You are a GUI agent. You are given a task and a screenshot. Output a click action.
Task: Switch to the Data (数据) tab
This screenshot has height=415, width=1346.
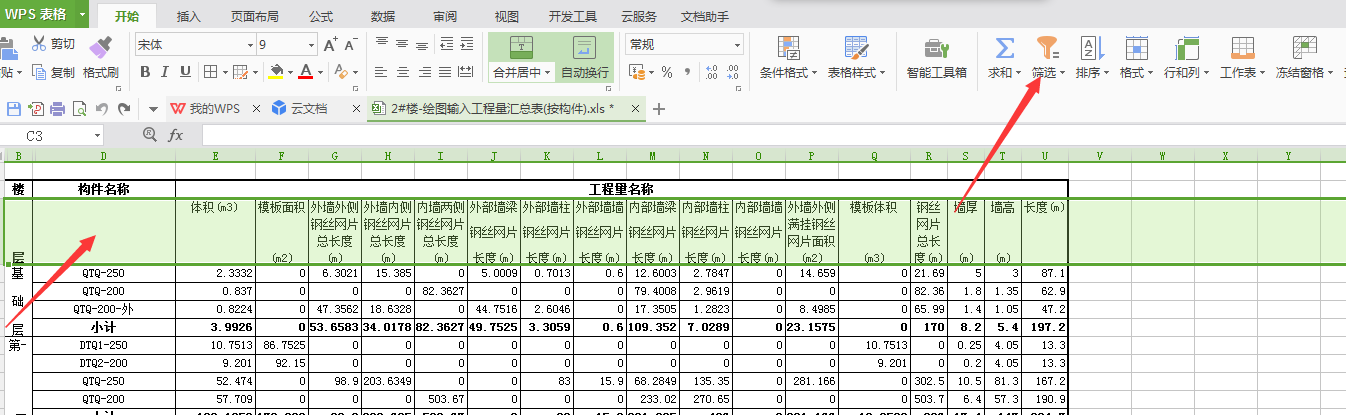[x=383, y=17]
